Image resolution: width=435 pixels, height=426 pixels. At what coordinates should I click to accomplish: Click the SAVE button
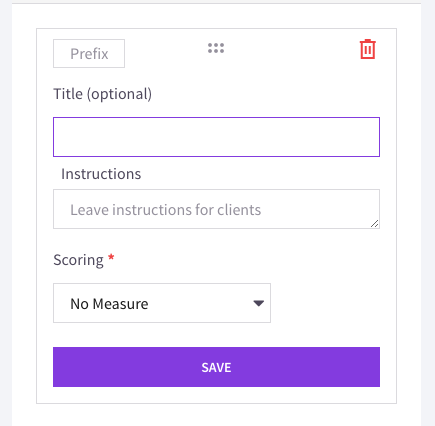pyautogui.click(x=216, y=367)
